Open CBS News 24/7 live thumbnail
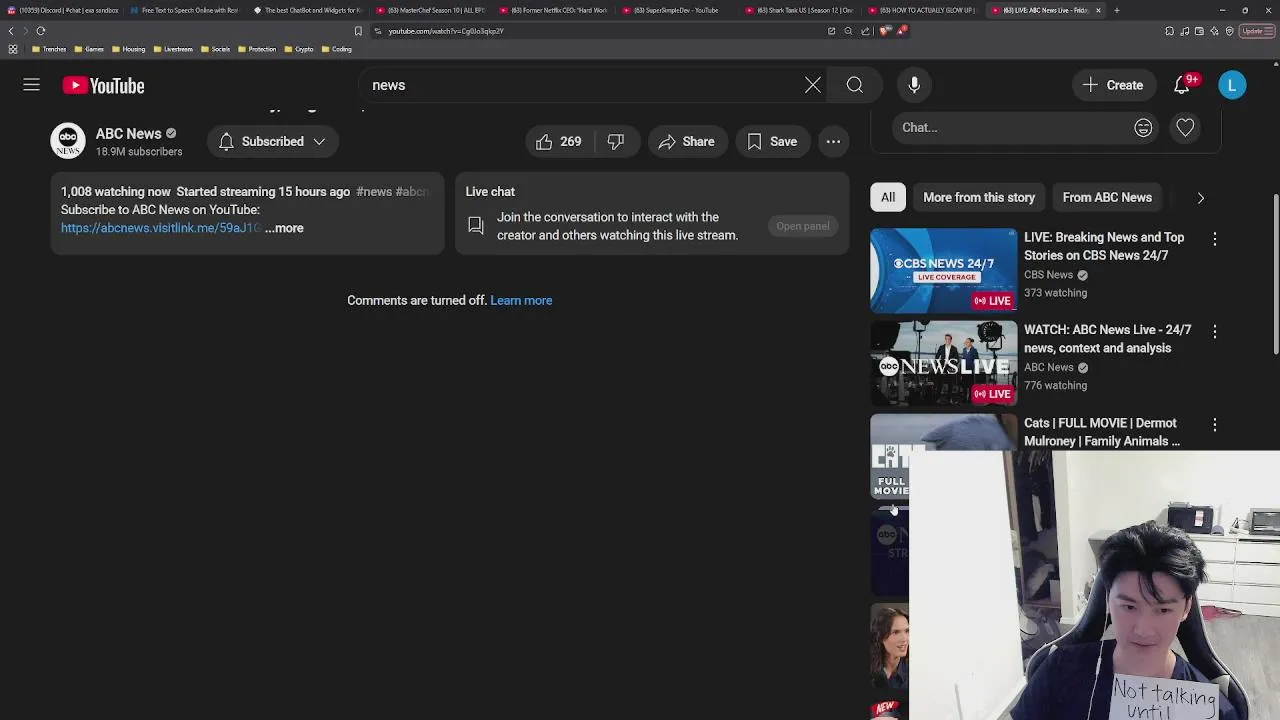Viewport: 1280px width, 720px height. (943, 270)
